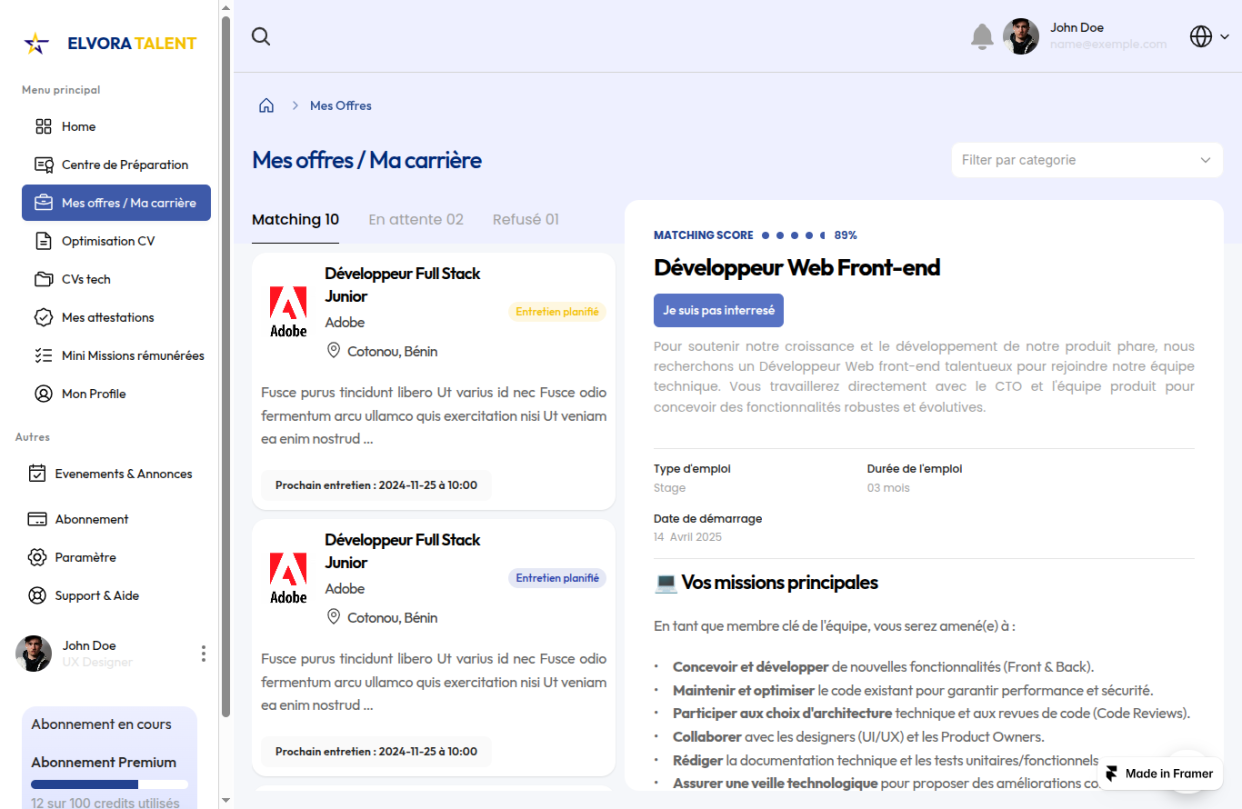Click the home breadcrumb icon
This screenshot has height=809, width=1242.
point(266,106)
